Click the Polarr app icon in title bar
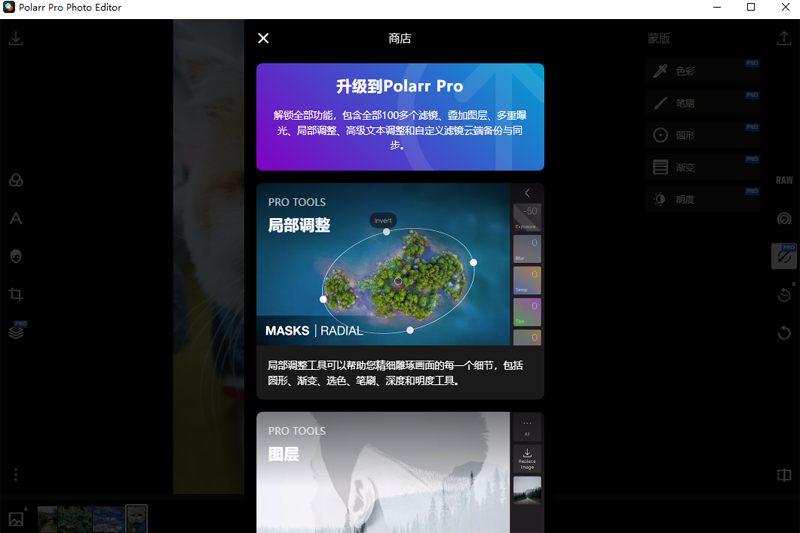The width and height of the screenshot is (800, 533). pyautogui.click(x=9, y=7)
